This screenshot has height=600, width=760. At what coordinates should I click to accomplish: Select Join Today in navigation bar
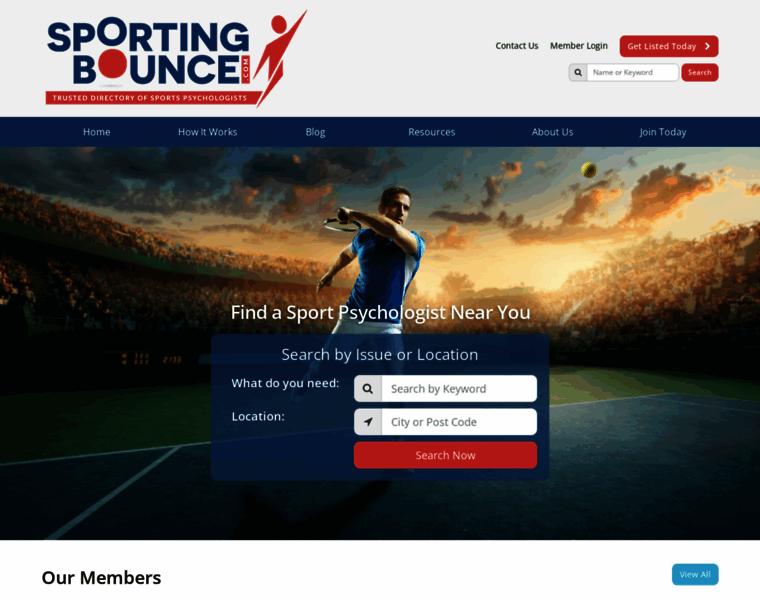coord(663,132)
